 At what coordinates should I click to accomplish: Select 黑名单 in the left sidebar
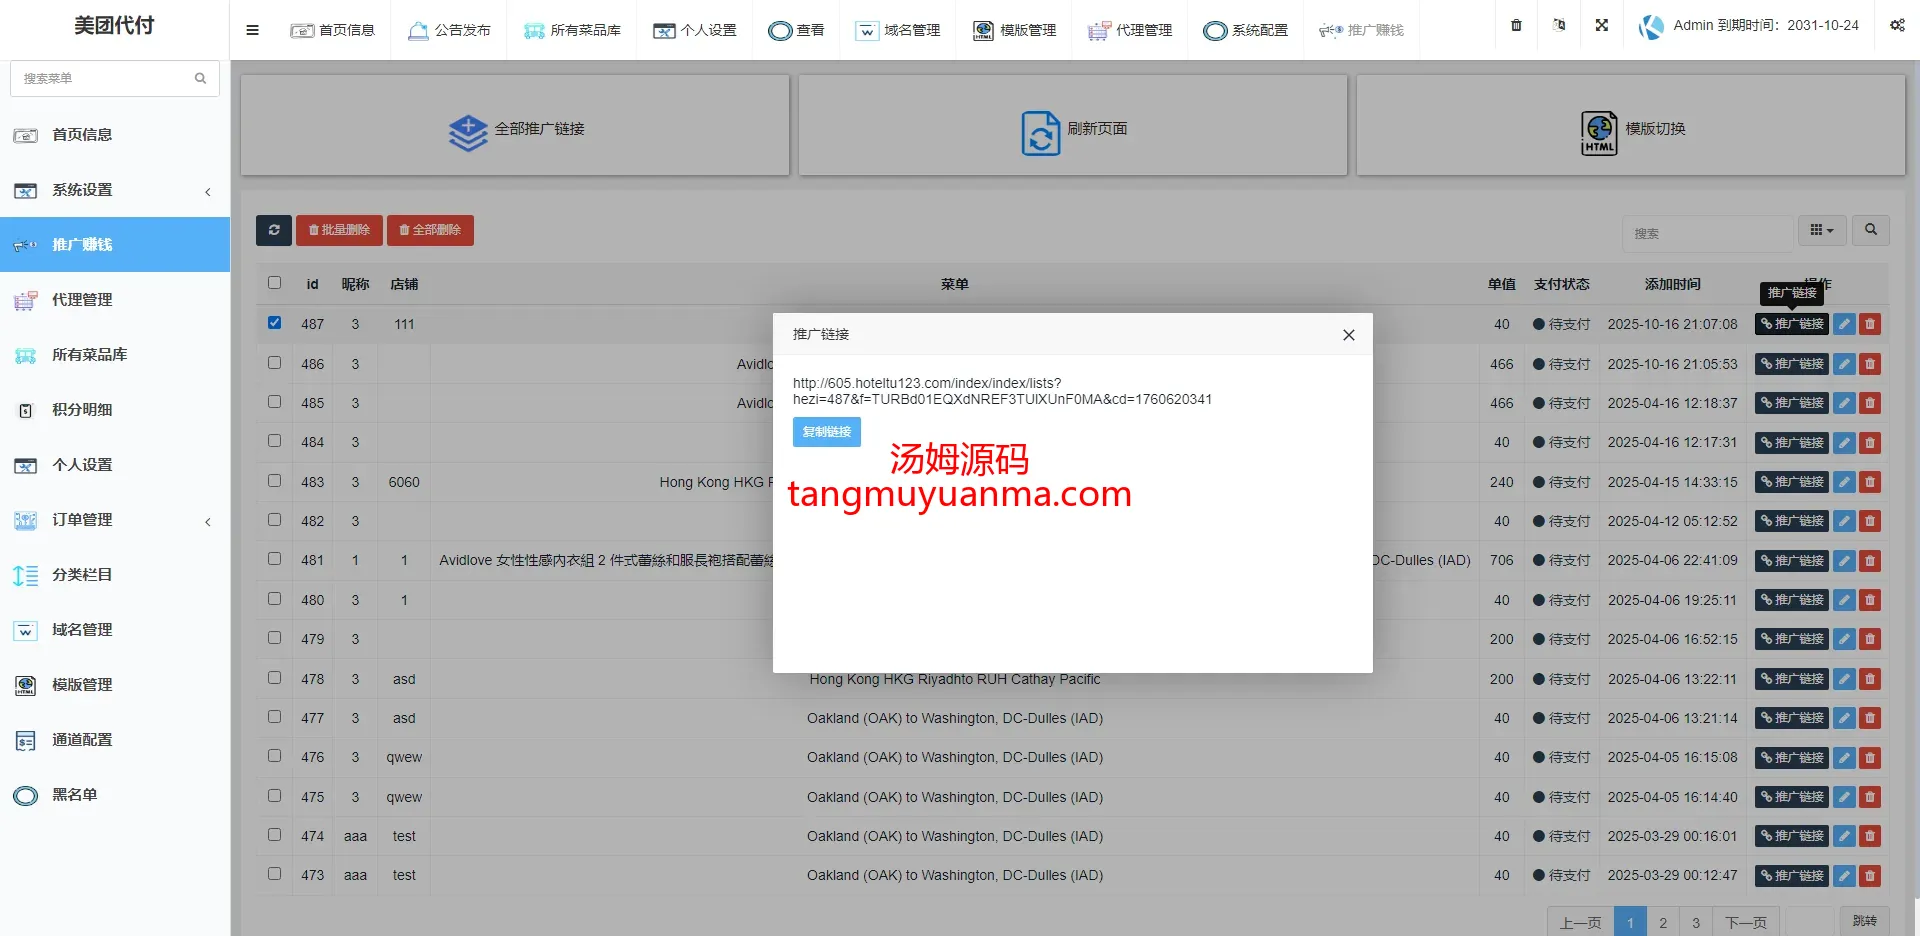pyautogui.click(x=75, y=795)
